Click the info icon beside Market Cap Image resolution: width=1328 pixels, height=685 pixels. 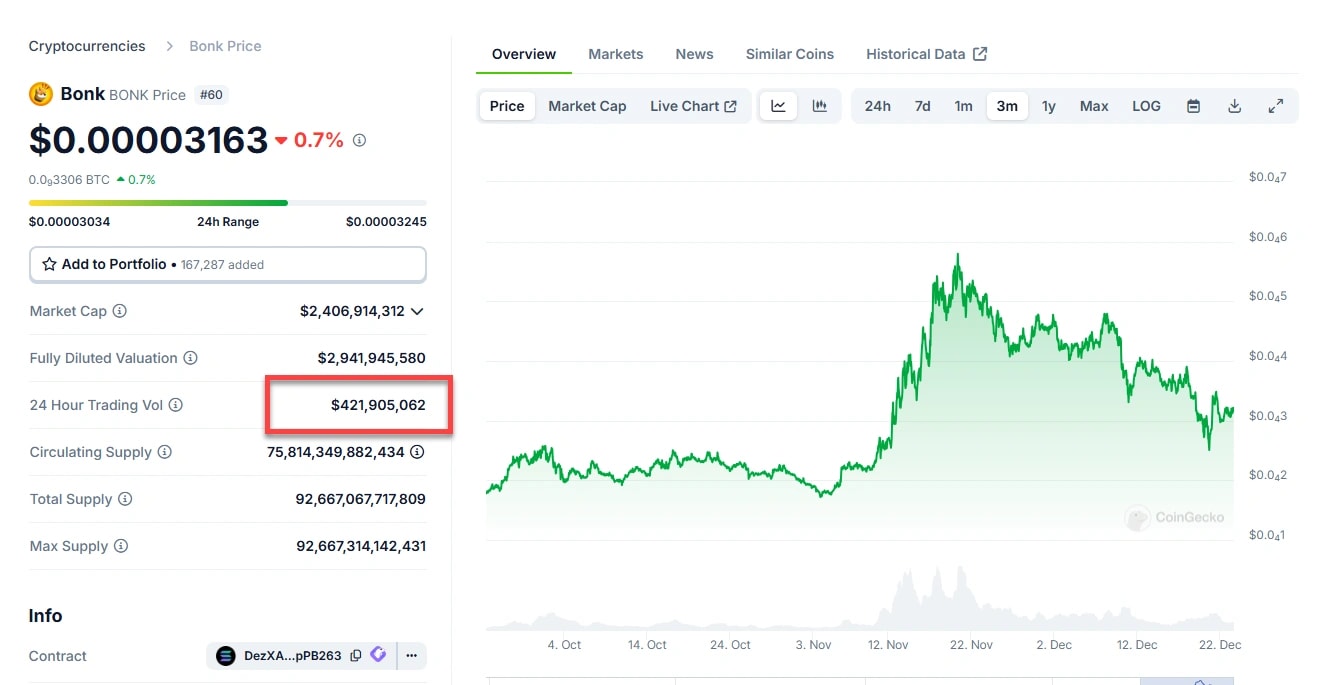pyautogui.click(x=120, y=311)
